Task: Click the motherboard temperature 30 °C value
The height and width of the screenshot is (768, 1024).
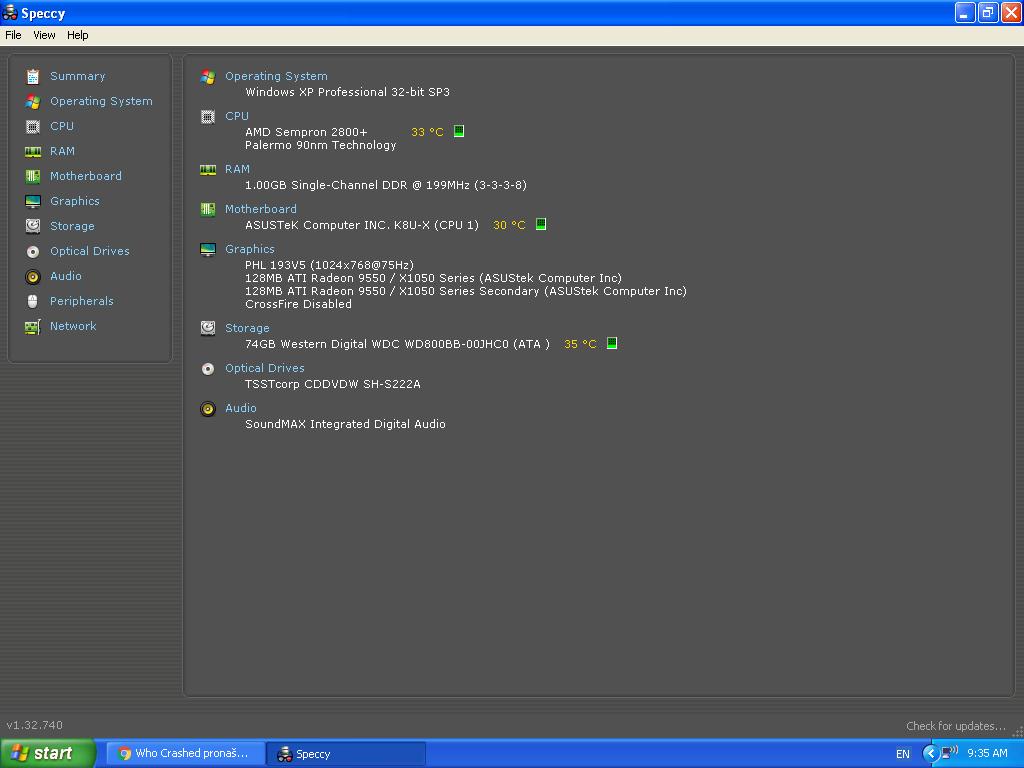Action: (x=509, y=225)
